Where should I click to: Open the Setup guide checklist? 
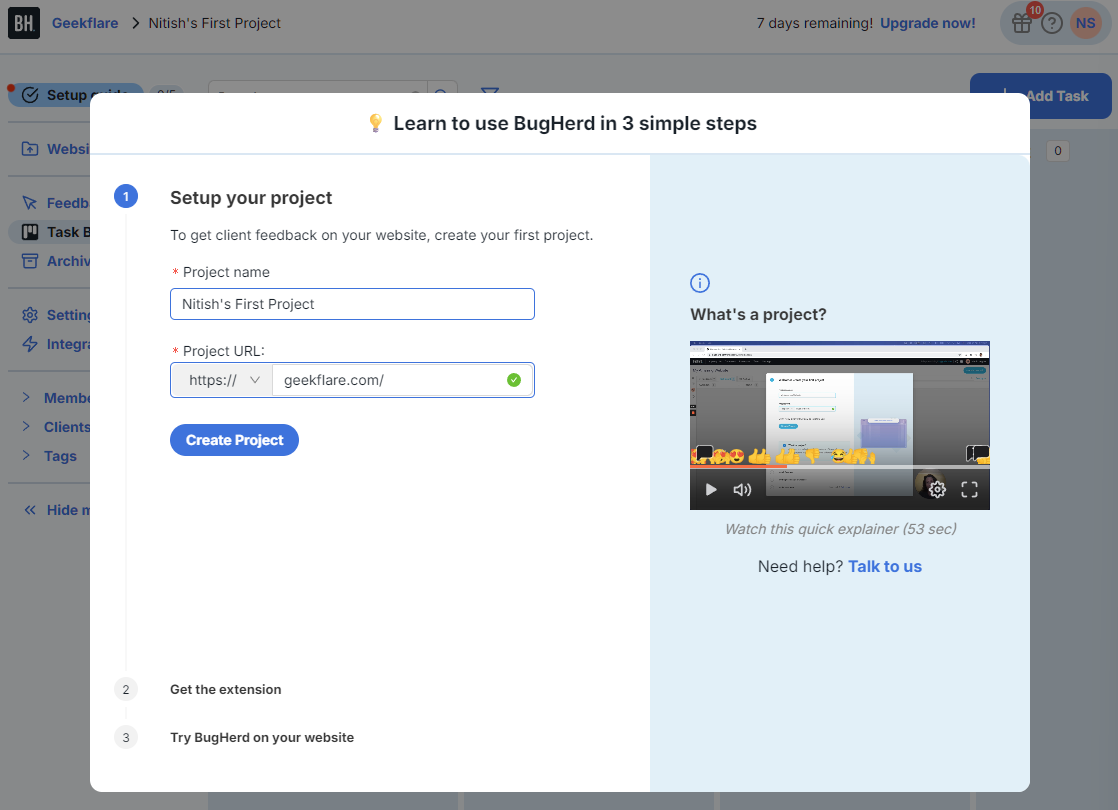coord(75,95)
